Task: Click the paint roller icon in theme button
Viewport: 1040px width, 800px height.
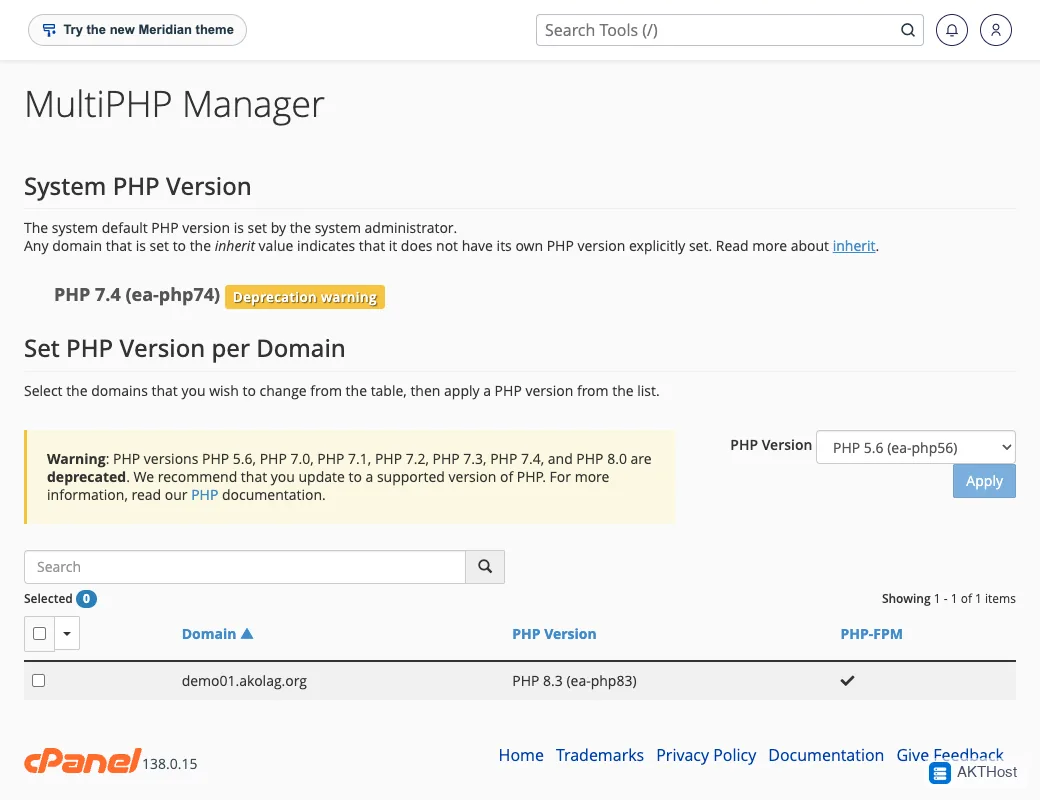Action: coord(49,30)
